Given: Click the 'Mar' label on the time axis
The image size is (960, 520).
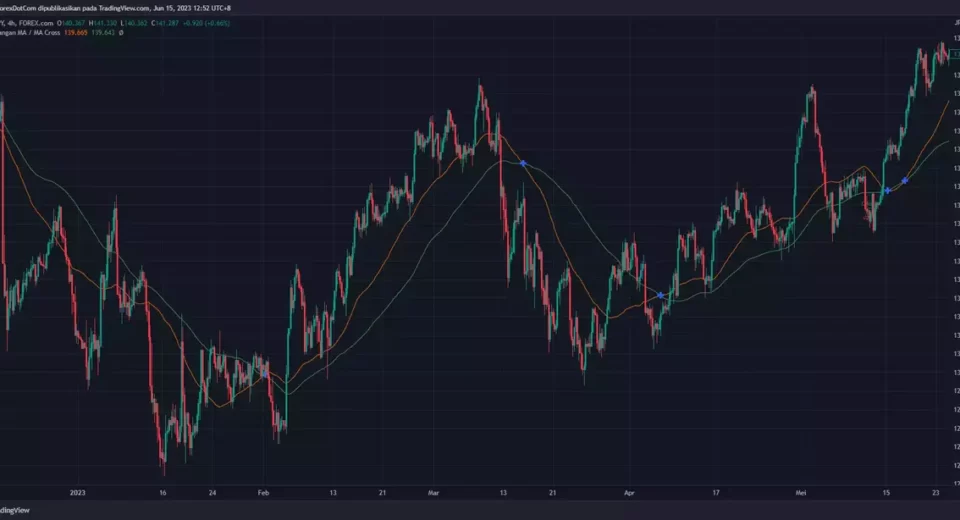Looking at the screenshot, I should coord(433,492).
